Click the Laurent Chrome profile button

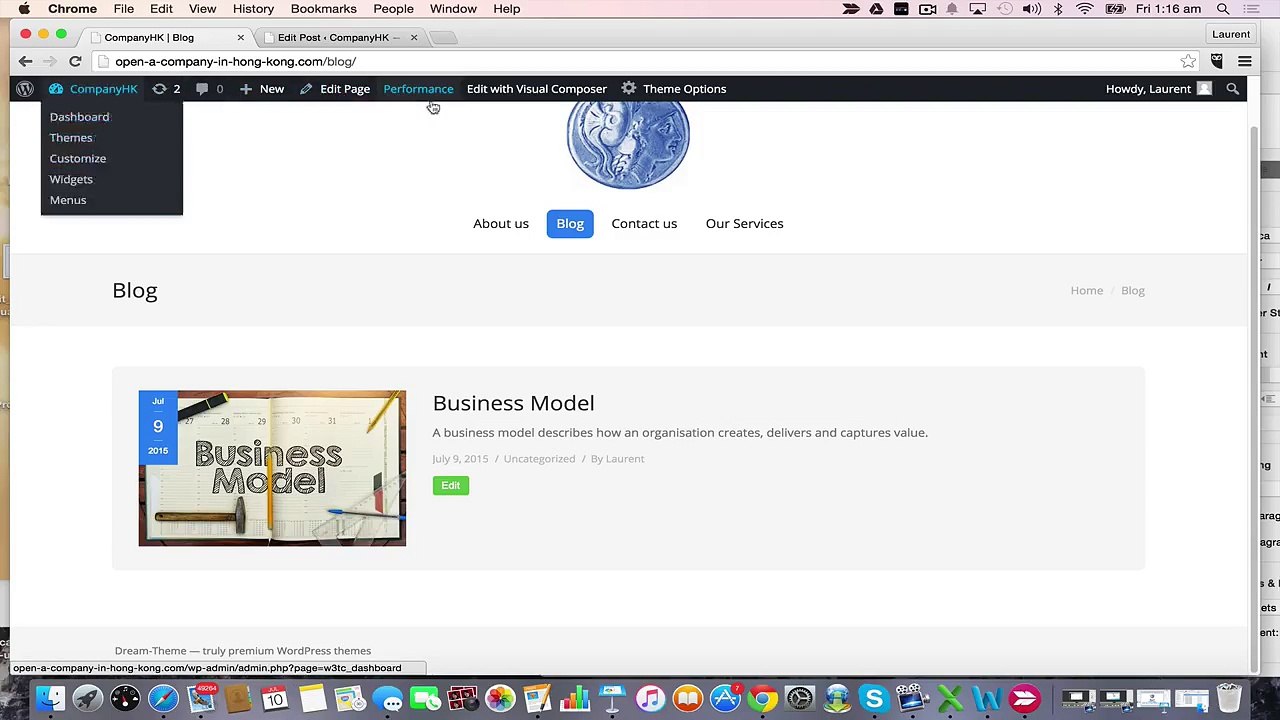1231,34
